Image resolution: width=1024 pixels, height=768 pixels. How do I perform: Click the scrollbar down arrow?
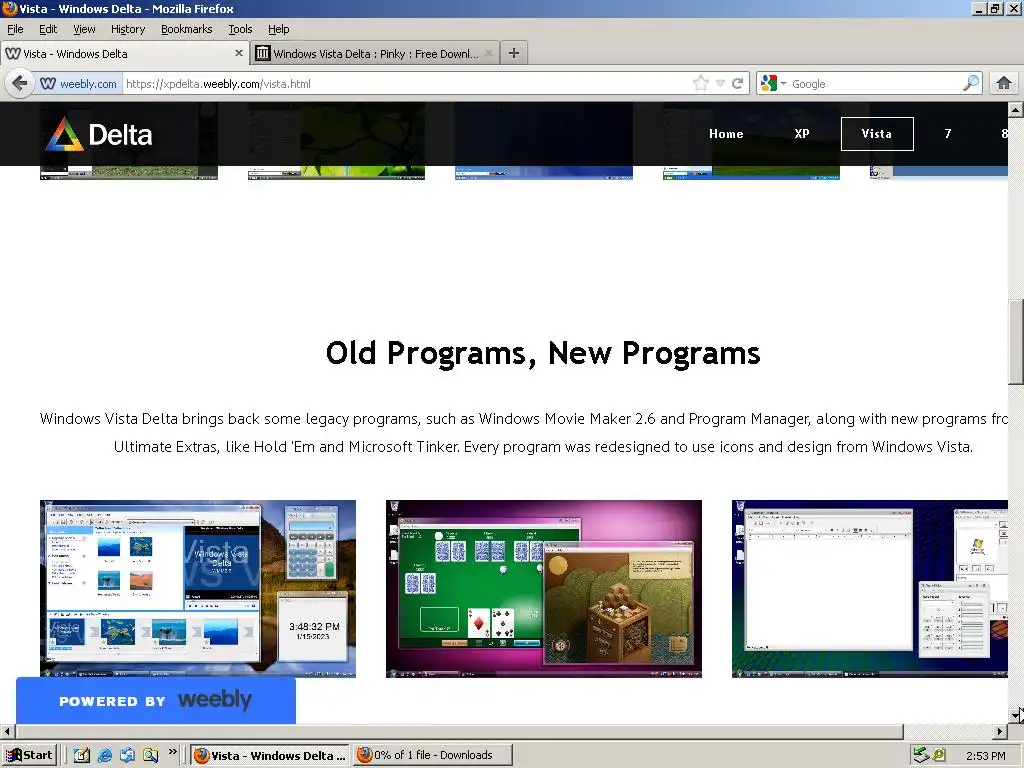point(1016,716)
